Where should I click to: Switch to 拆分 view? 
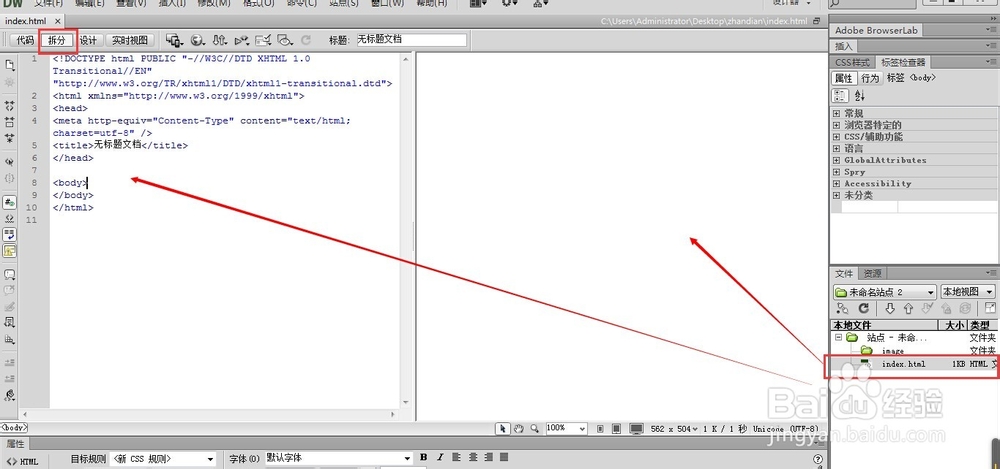pyautogui.click(x=57, y=40)
